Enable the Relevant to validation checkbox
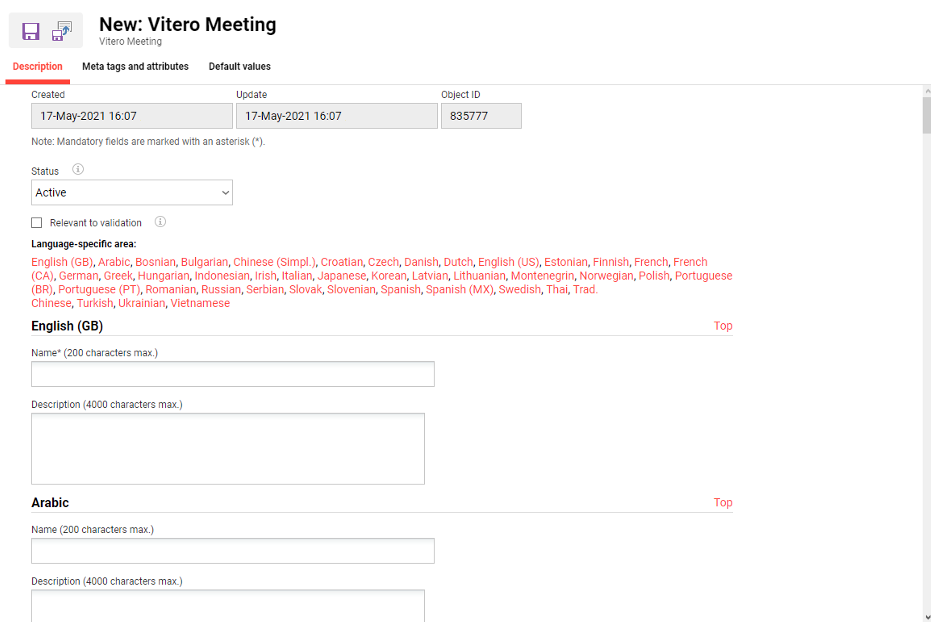 pyautogui.click(x=37, y=223)
